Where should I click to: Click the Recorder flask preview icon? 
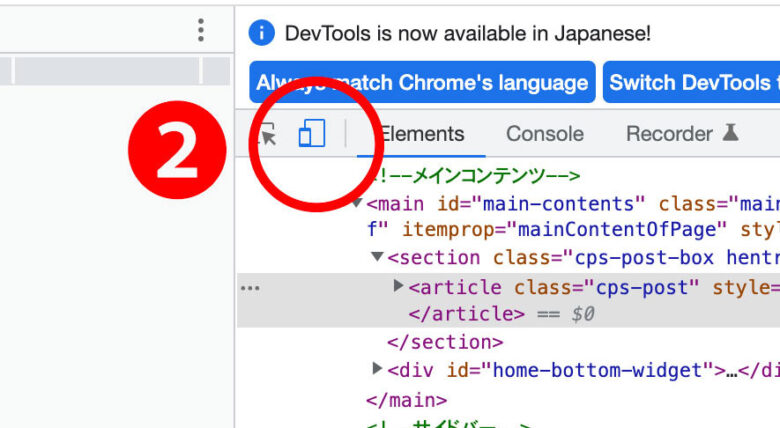(730, 133)
